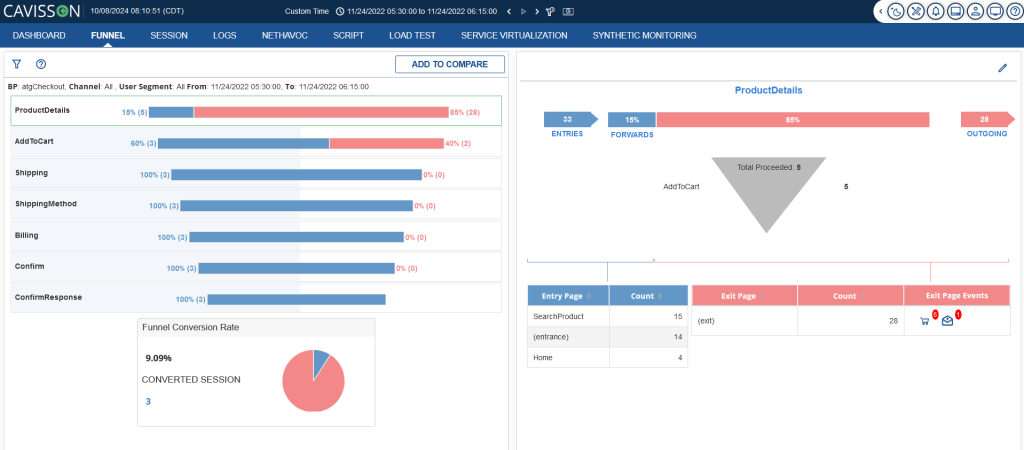Click the clock icon beside Custom Time
Screen dimensions: 1024x450
pos(340,12)
